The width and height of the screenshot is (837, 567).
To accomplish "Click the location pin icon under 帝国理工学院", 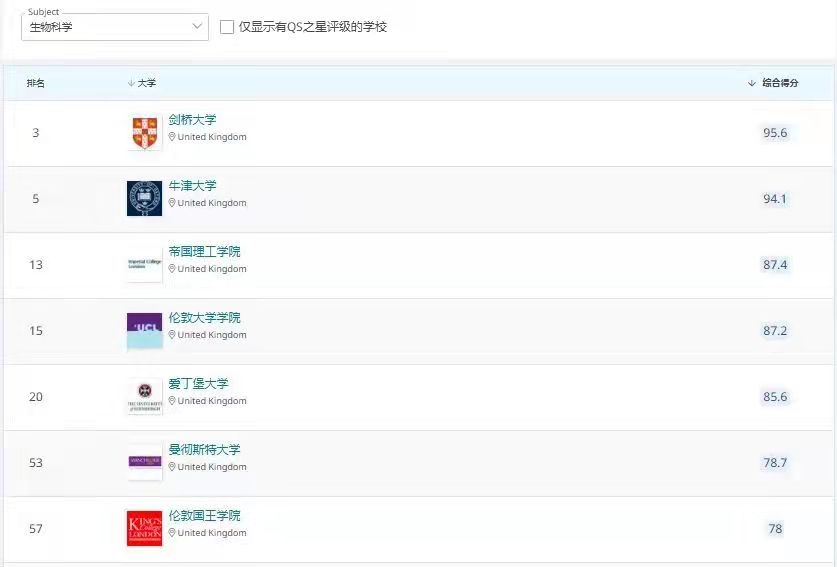I will 172,269.
